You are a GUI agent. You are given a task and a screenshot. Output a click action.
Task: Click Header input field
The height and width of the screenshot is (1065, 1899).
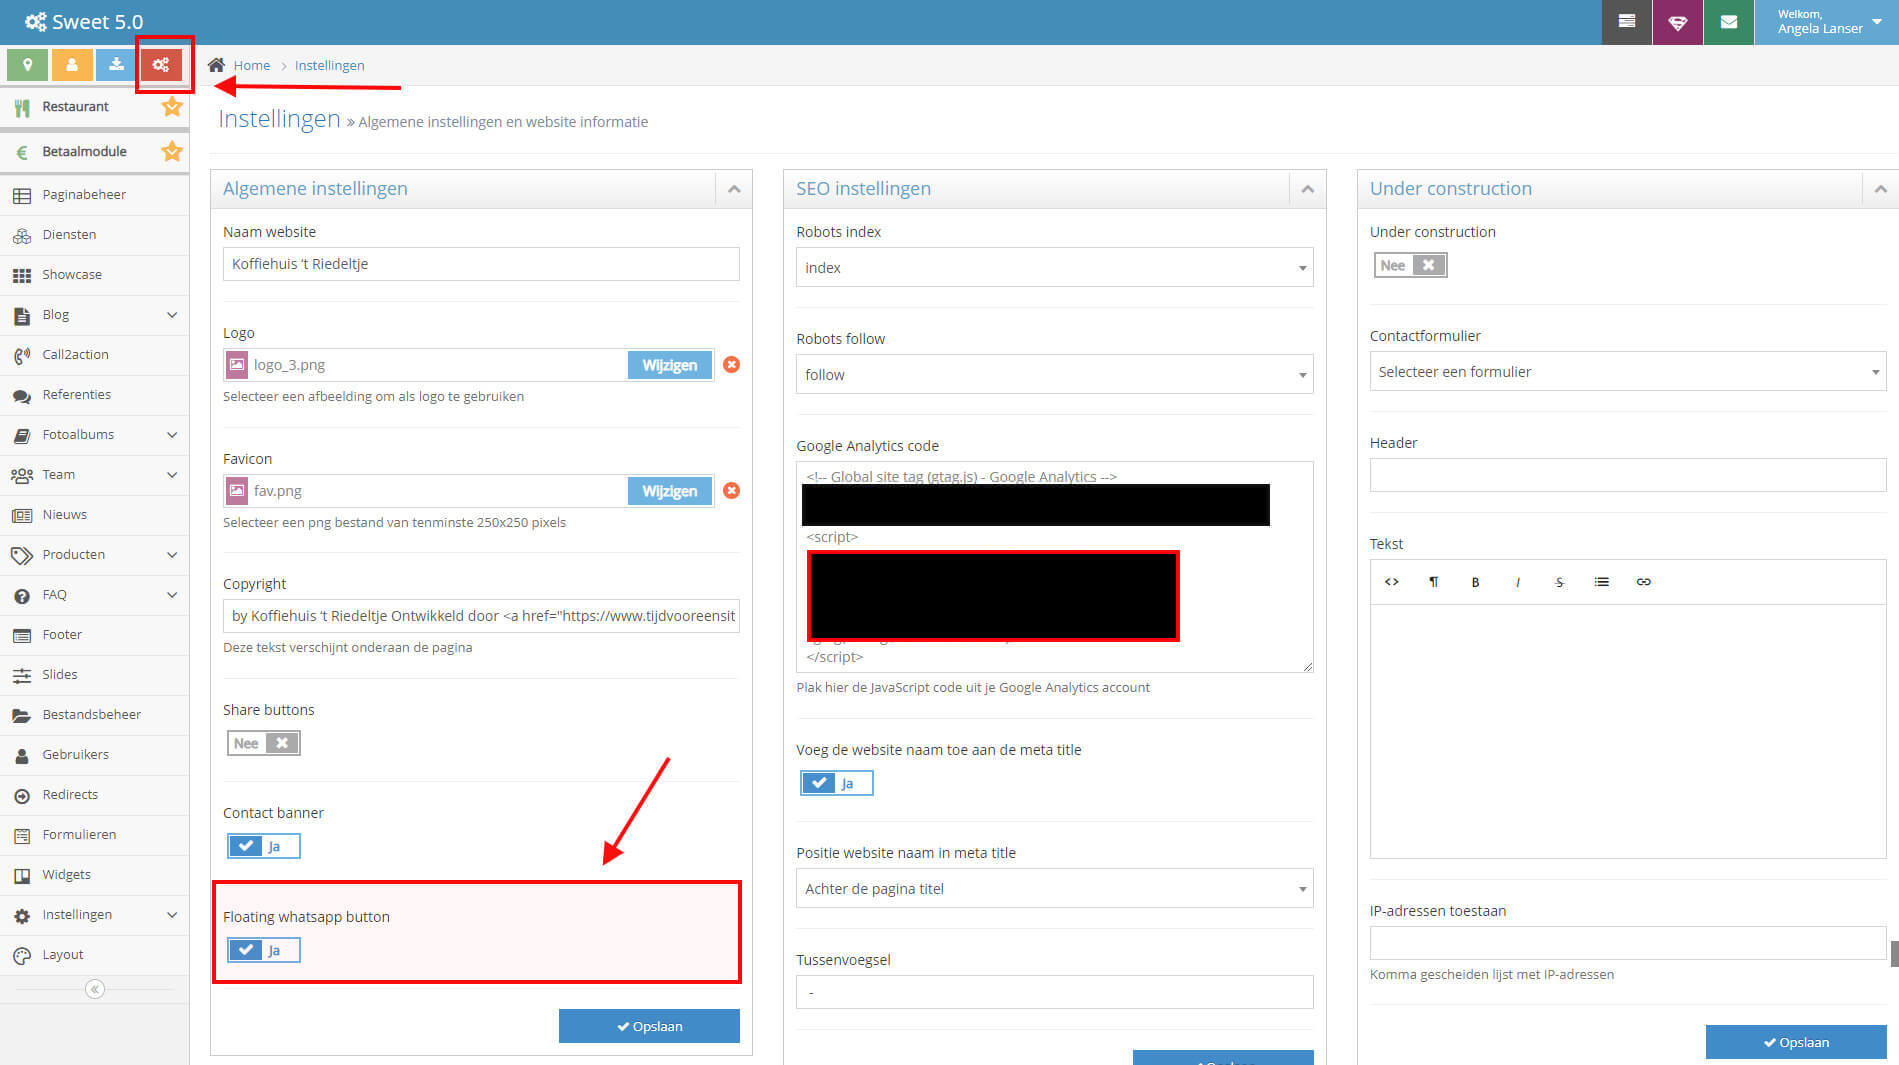coord(1627,475)
